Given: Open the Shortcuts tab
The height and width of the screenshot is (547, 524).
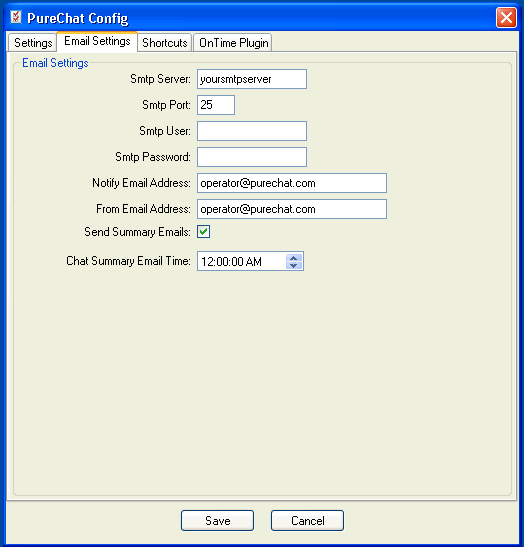Looking at the screenshot, I should click(165, 43).
